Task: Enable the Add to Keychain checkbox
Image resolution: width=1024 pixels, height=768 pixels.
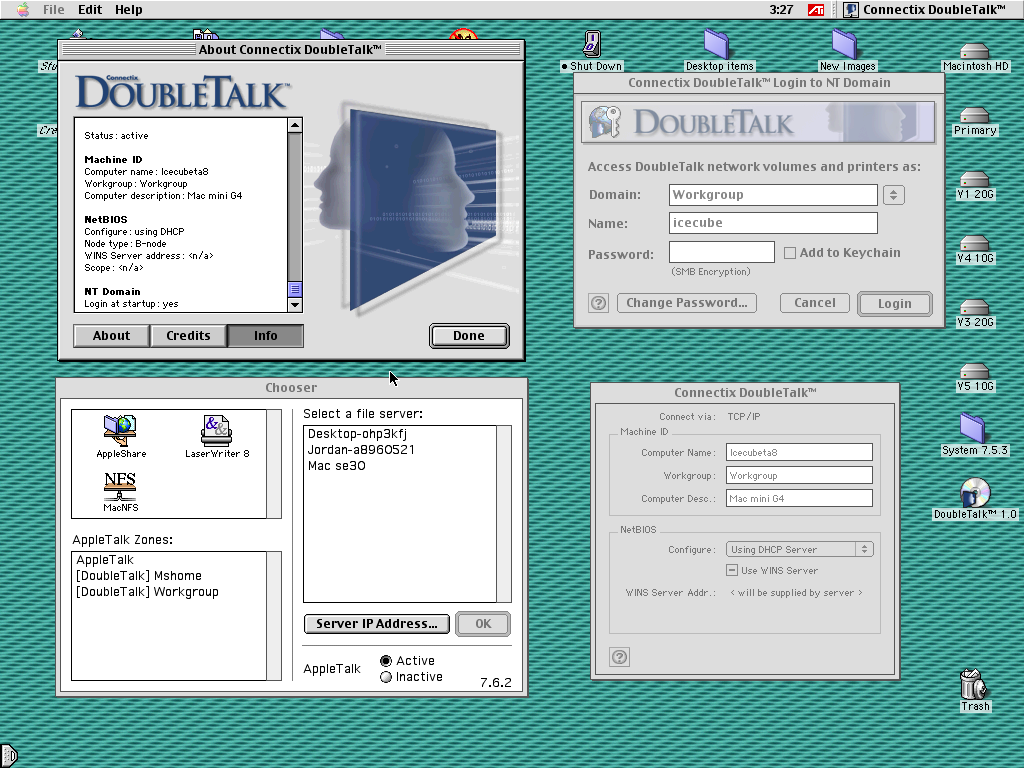Action: click(x=790, y=253)
